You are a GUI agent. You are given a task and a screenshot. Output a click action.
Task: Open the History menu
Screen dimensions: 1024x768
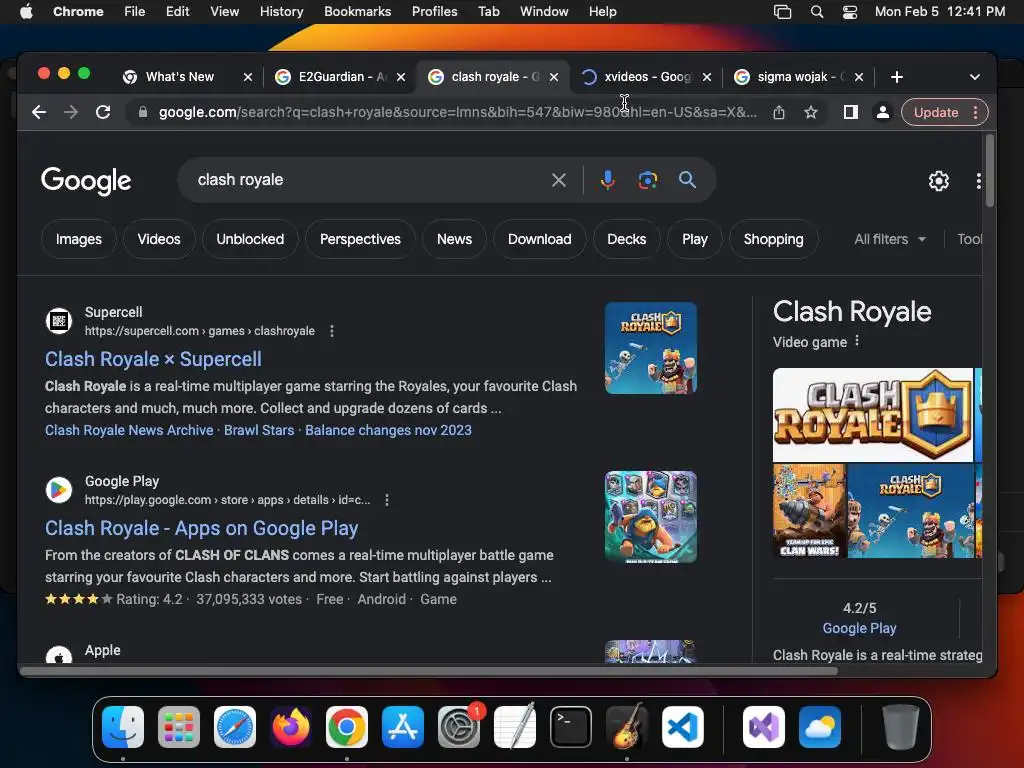pos(281,12)
